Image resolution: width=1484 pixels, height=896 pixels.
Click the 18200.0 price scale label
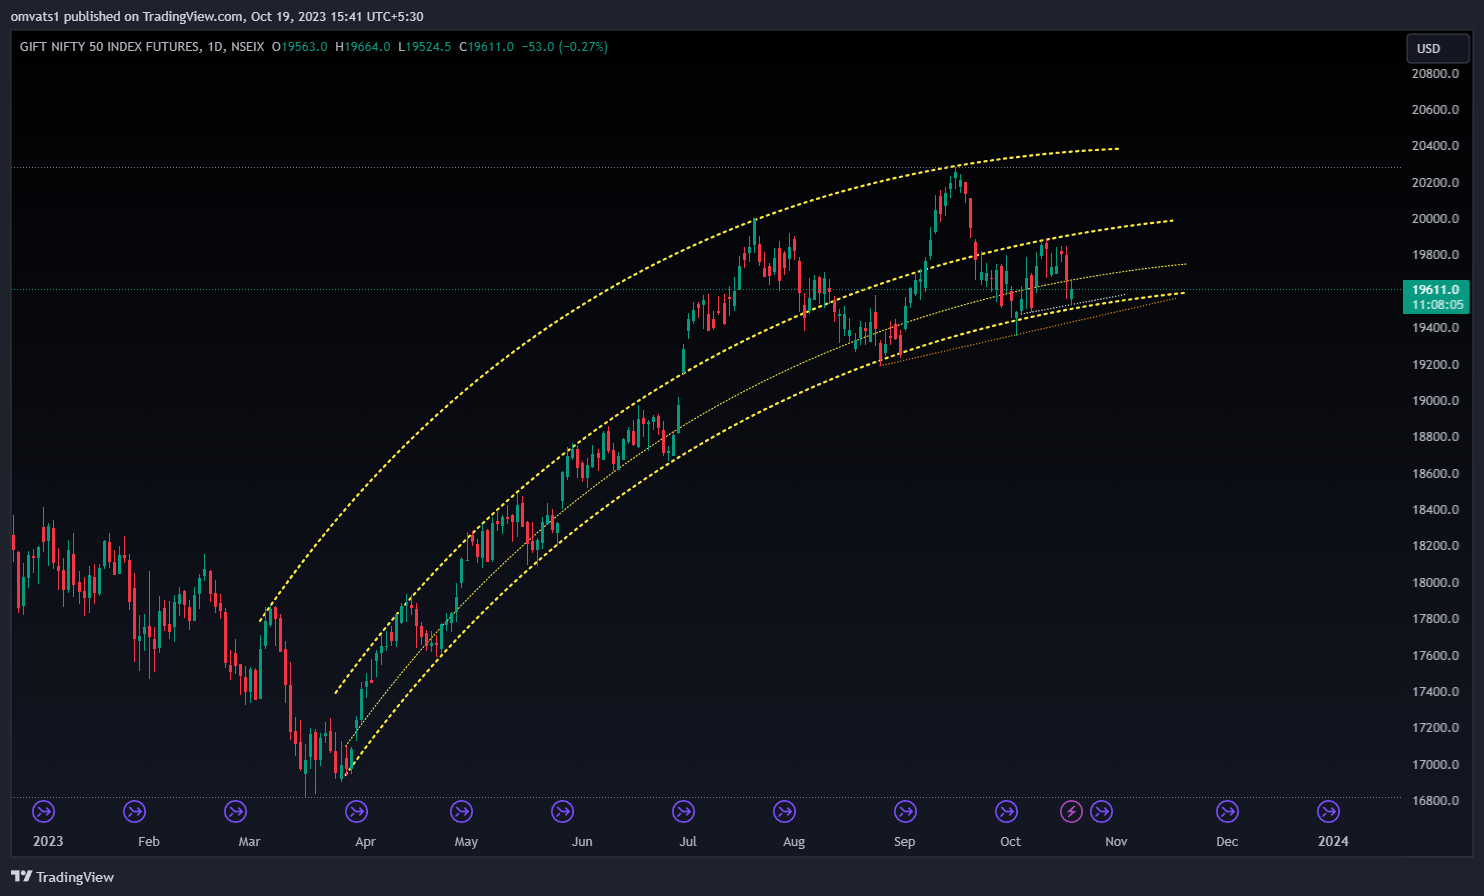tap(1435, 546)
